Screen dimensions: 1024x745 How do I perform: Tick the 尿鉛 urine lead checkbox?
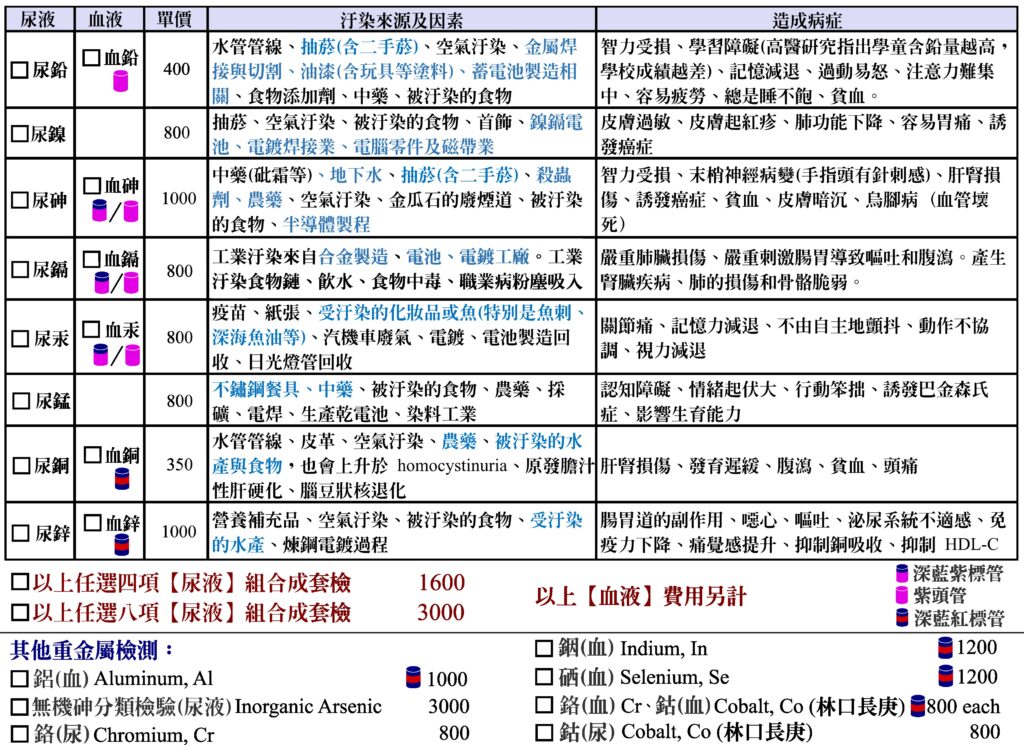(20, 70)
